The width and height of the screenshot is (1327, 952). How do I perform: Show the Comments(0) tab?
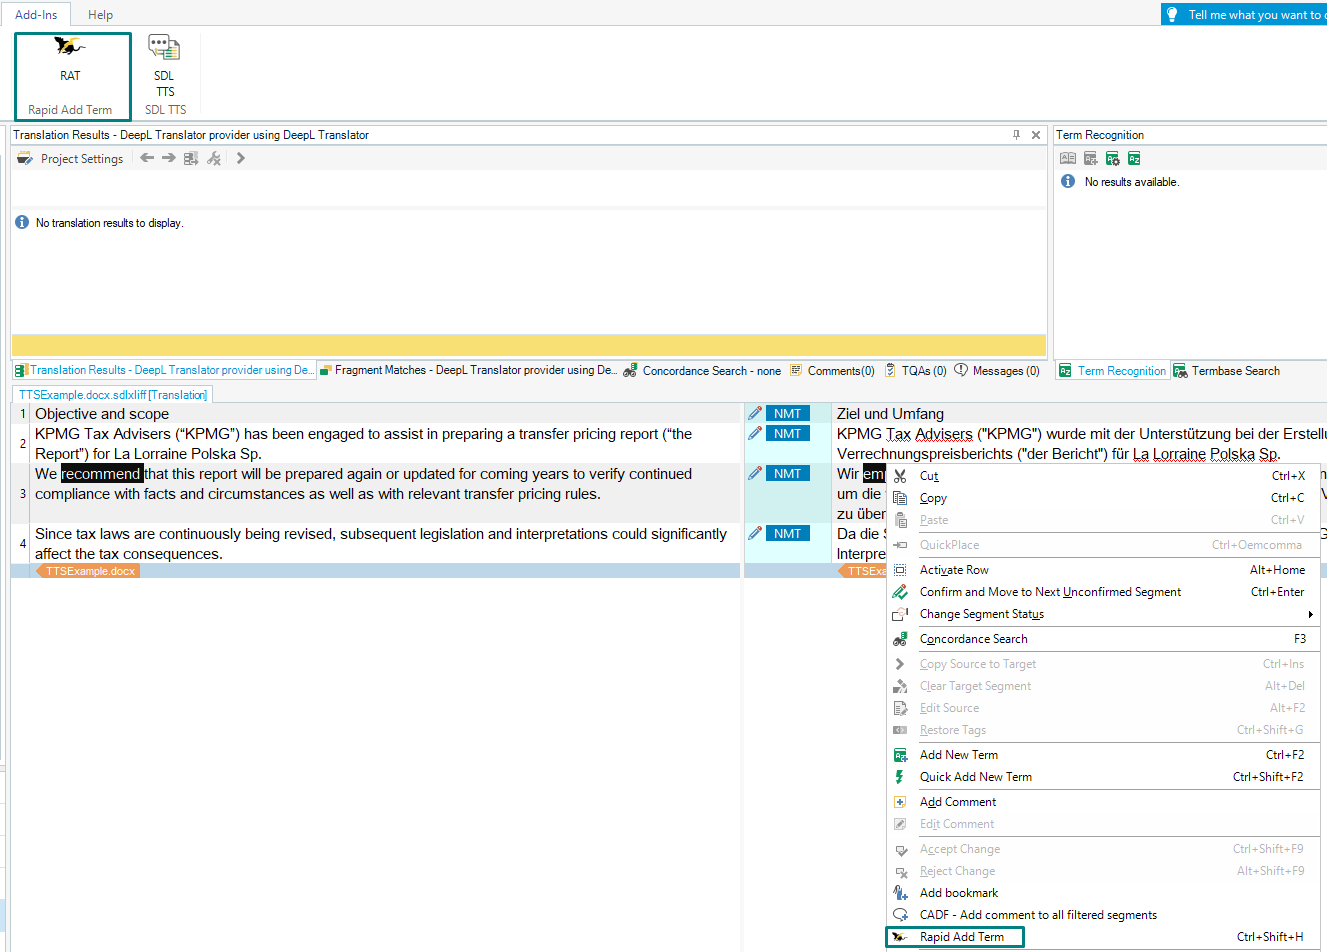[832, 370]
